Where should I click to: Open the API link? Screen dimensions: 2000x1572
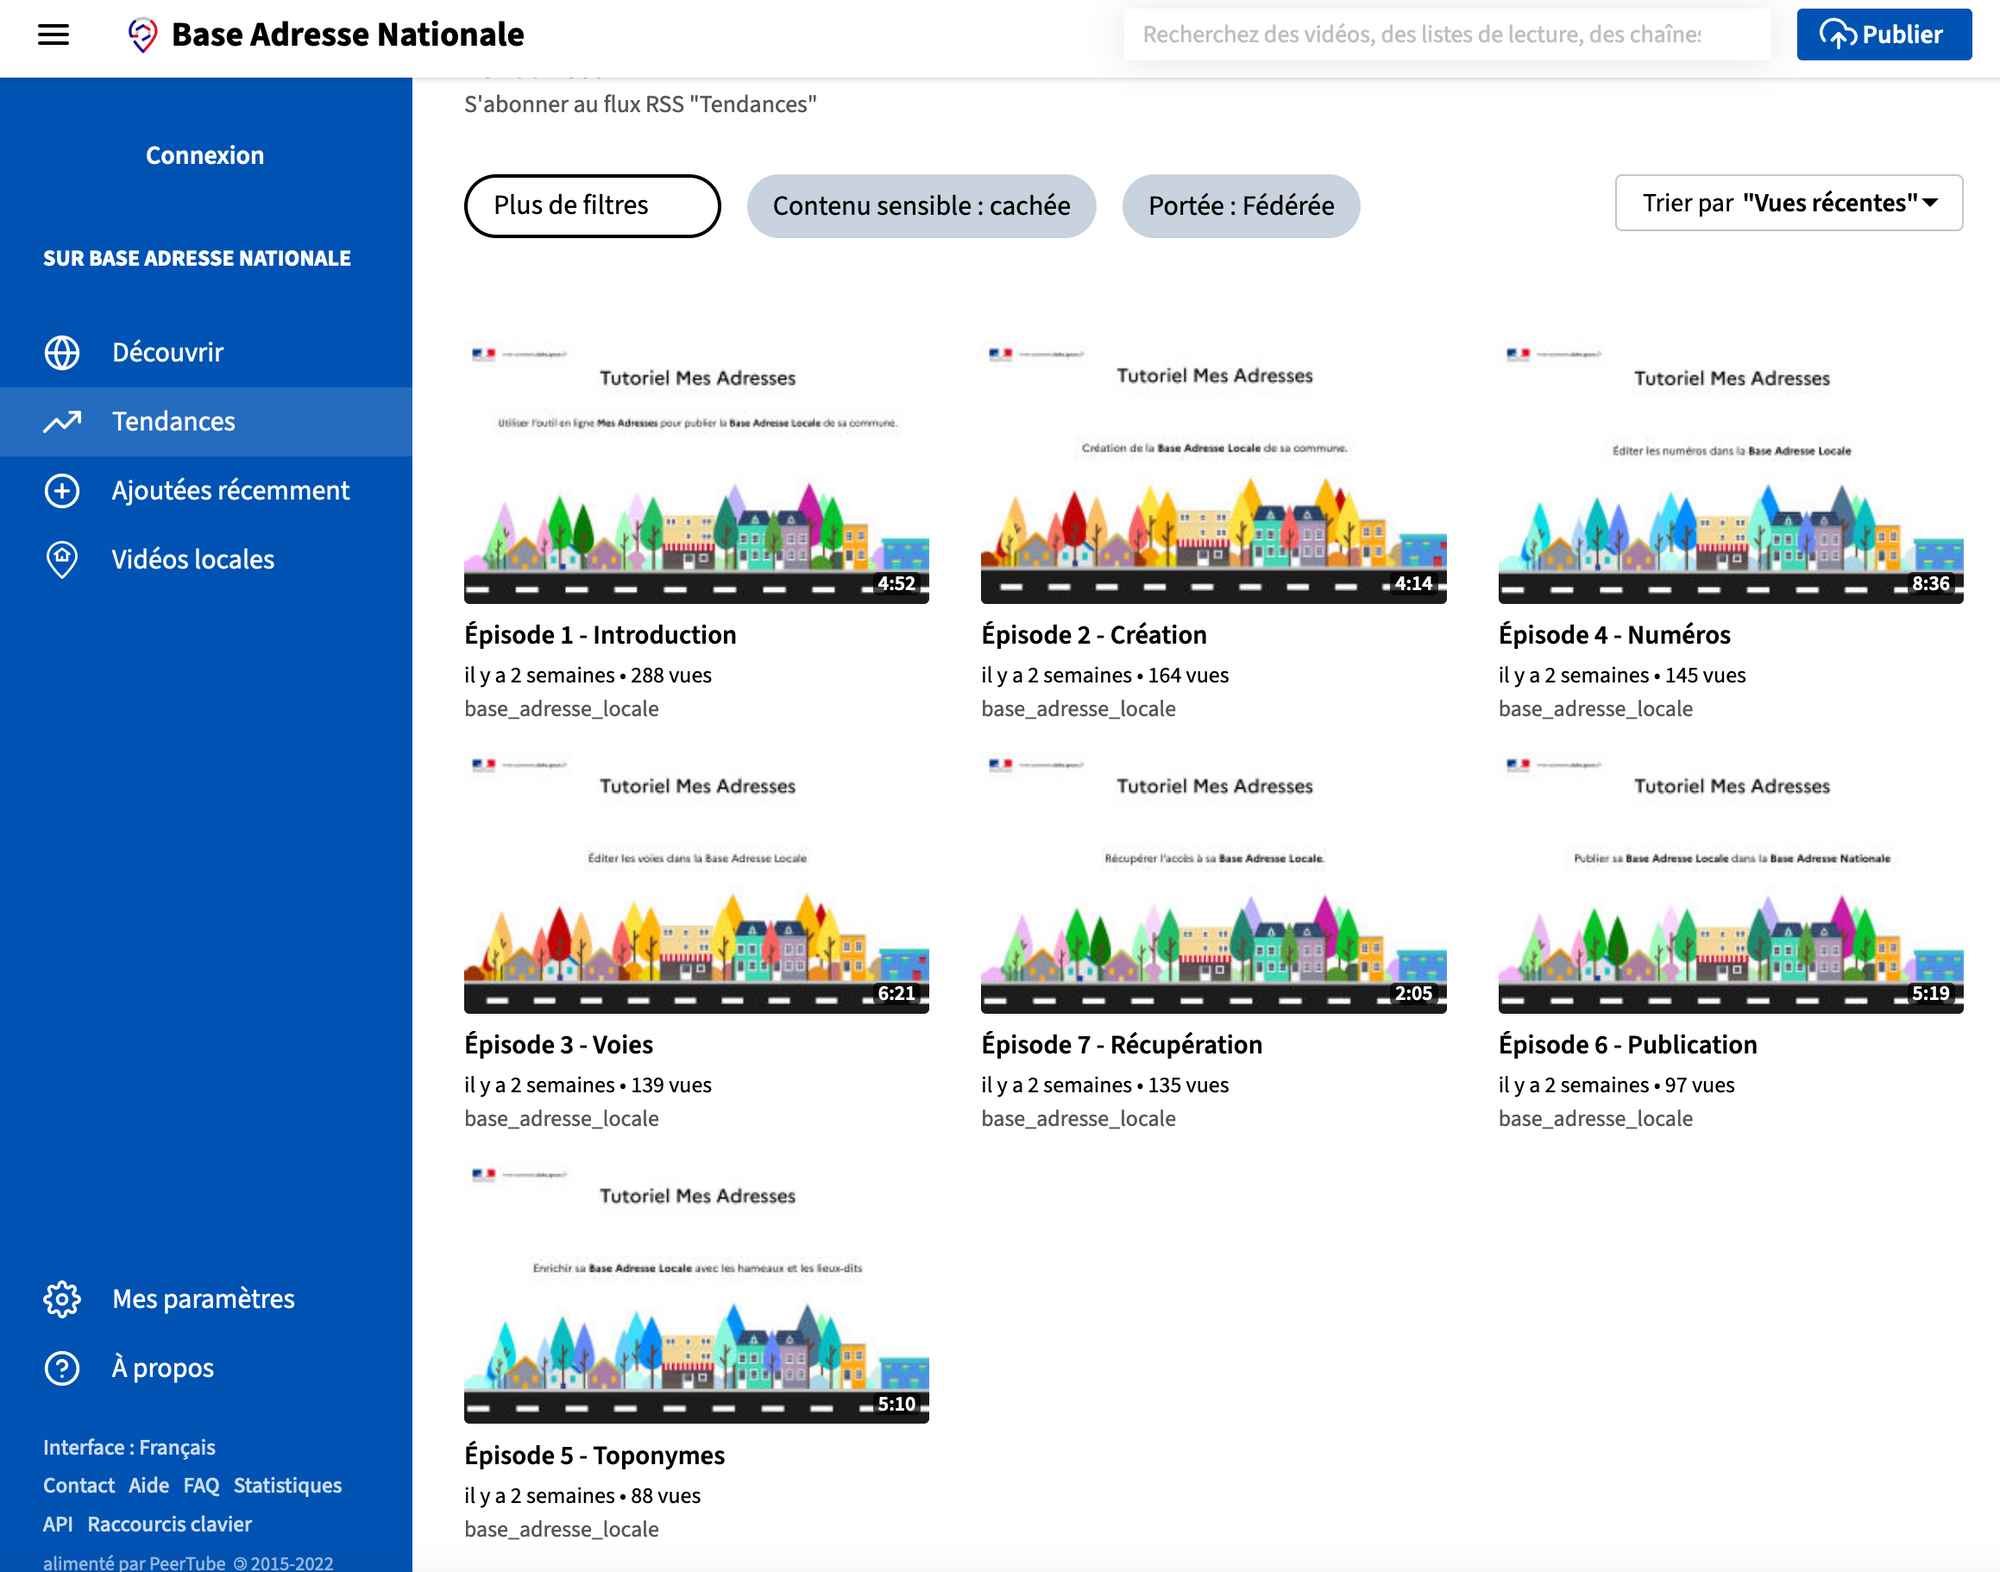(58, 1525)
